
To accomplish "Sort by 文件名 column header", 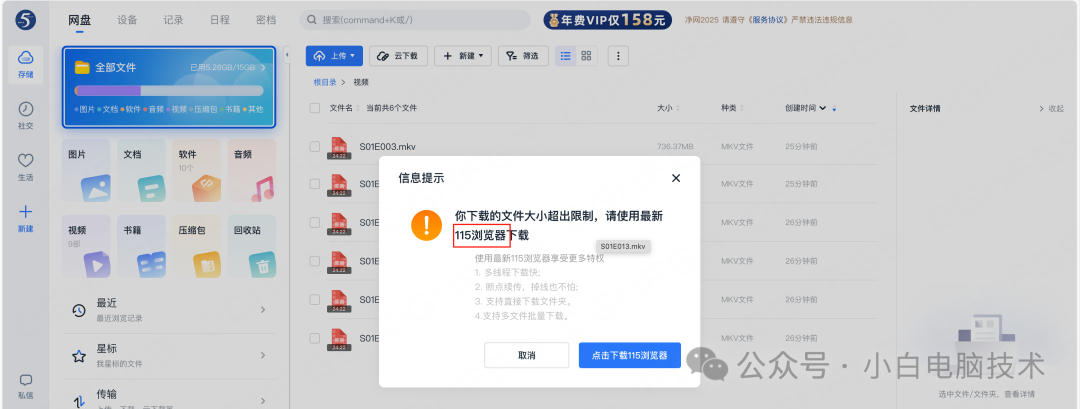I will [x=342, y=108].
